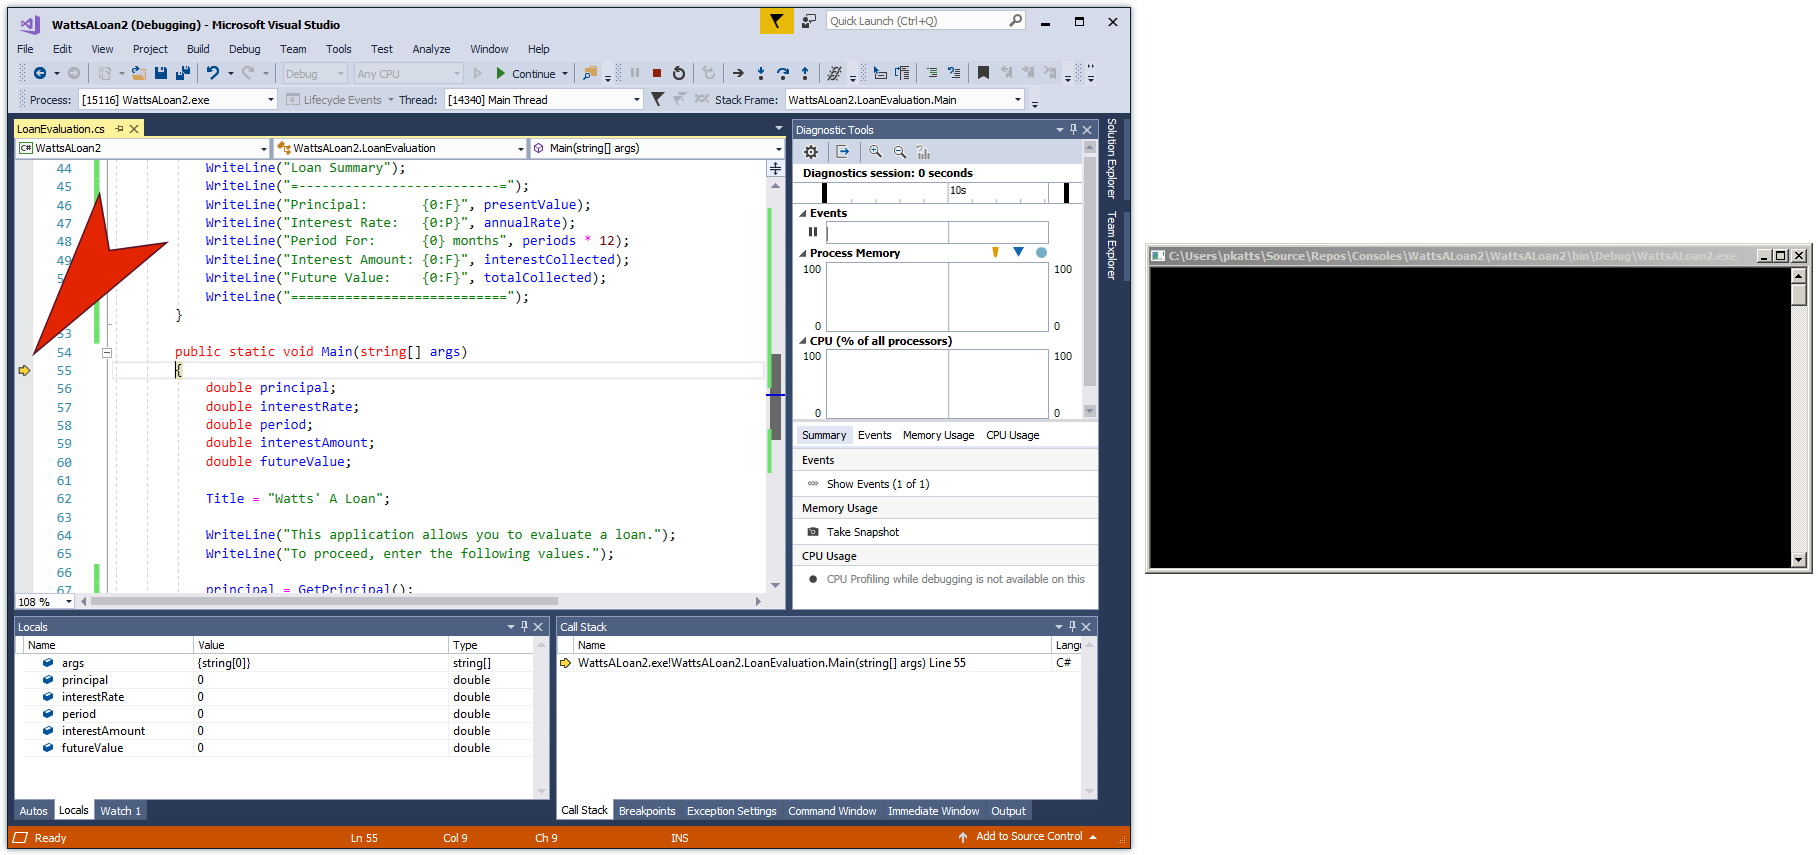Screen dimensions: 1818x855
Task: Collapse the Process Memory graph section
Action: click(x=803, y=253)
